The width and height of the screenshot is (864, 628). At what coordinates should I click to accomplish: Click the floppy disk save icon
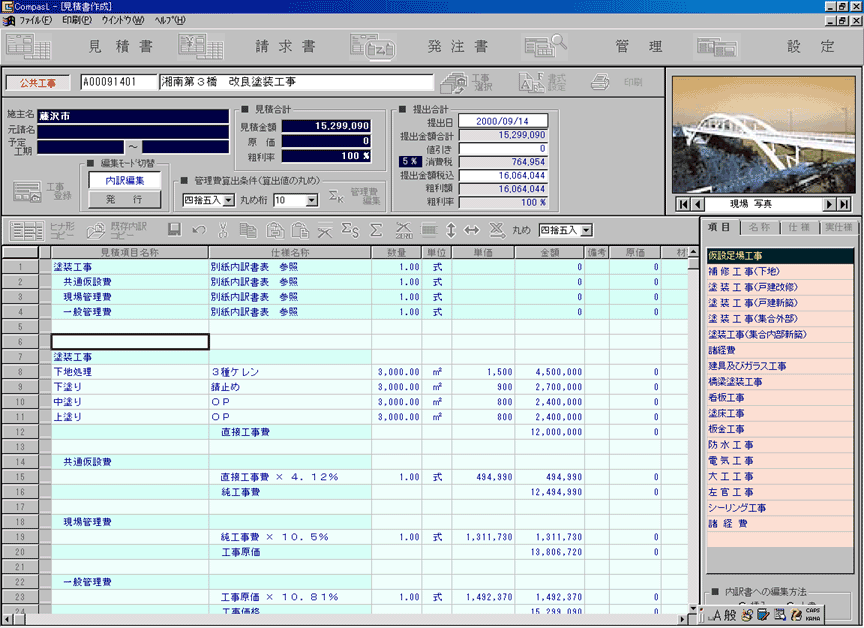(x=174, y=230)
